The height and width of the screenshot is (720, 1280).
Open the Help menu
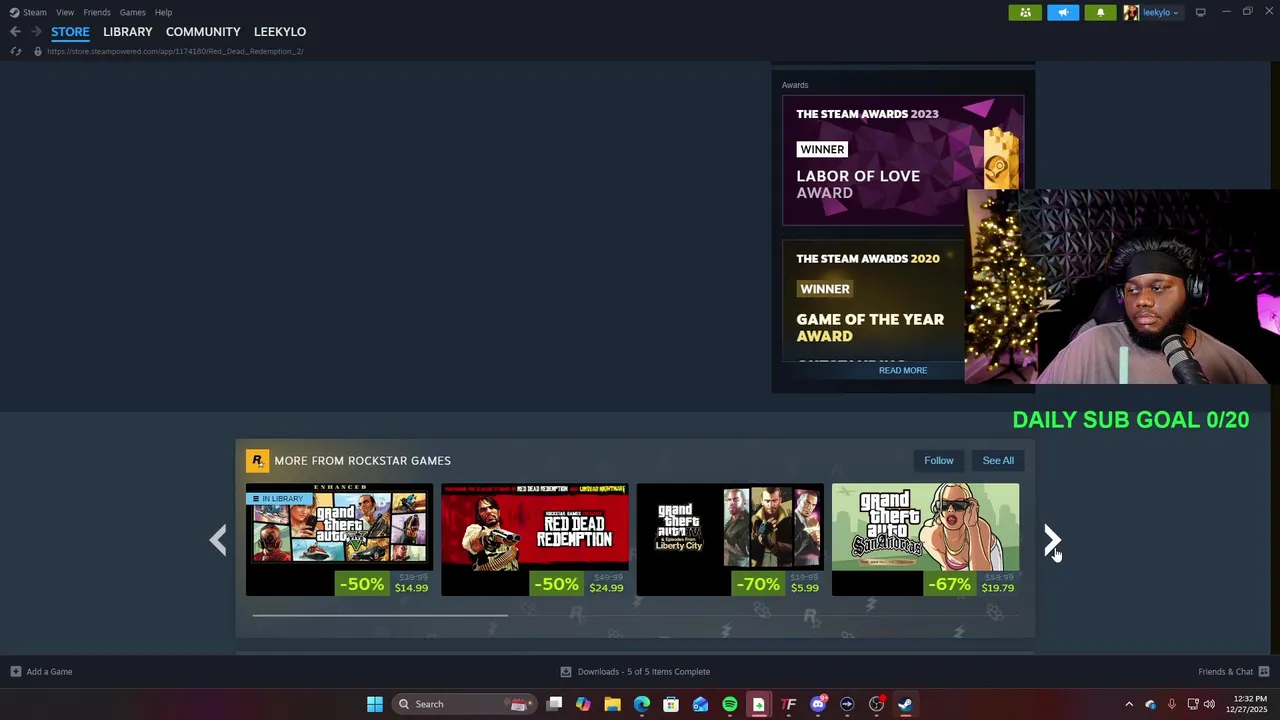(164, 12)
